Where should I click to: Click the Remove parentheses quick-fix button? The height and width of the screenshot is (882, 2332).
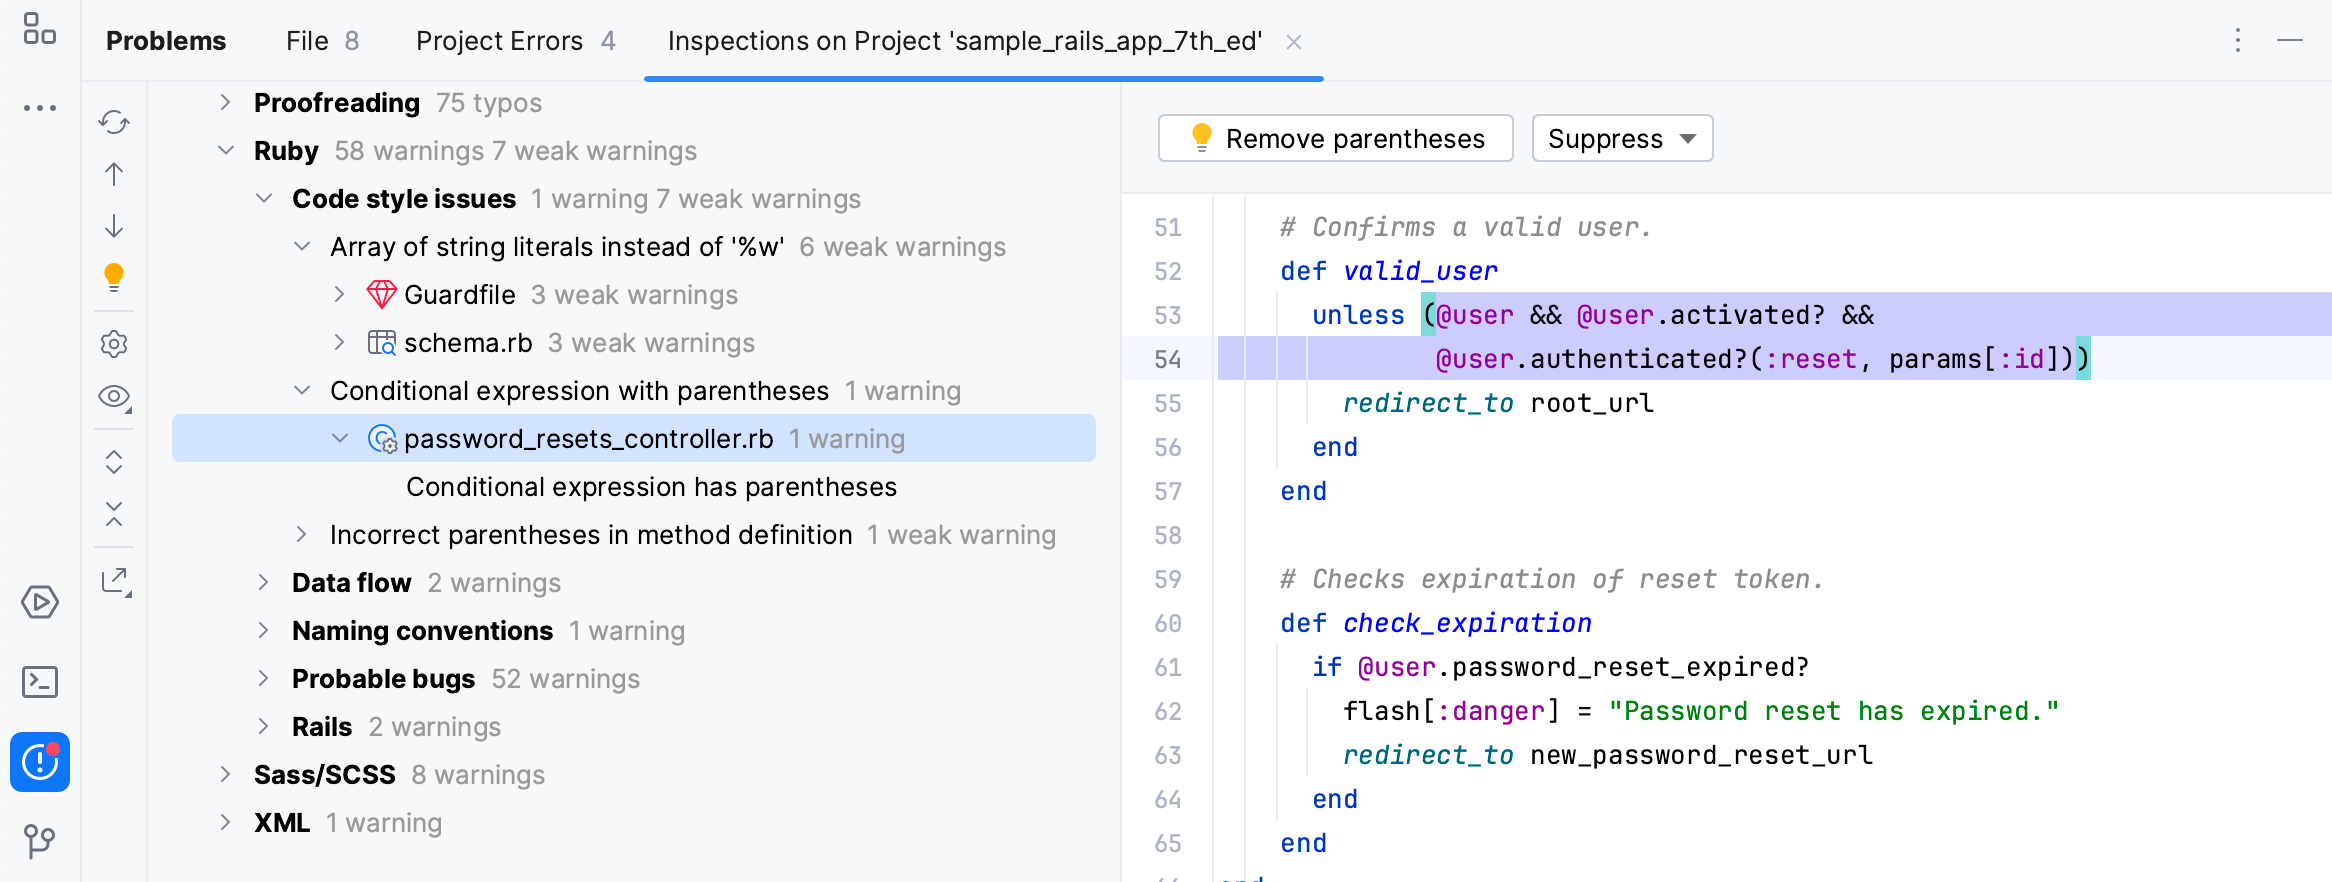click(1335, 138)
